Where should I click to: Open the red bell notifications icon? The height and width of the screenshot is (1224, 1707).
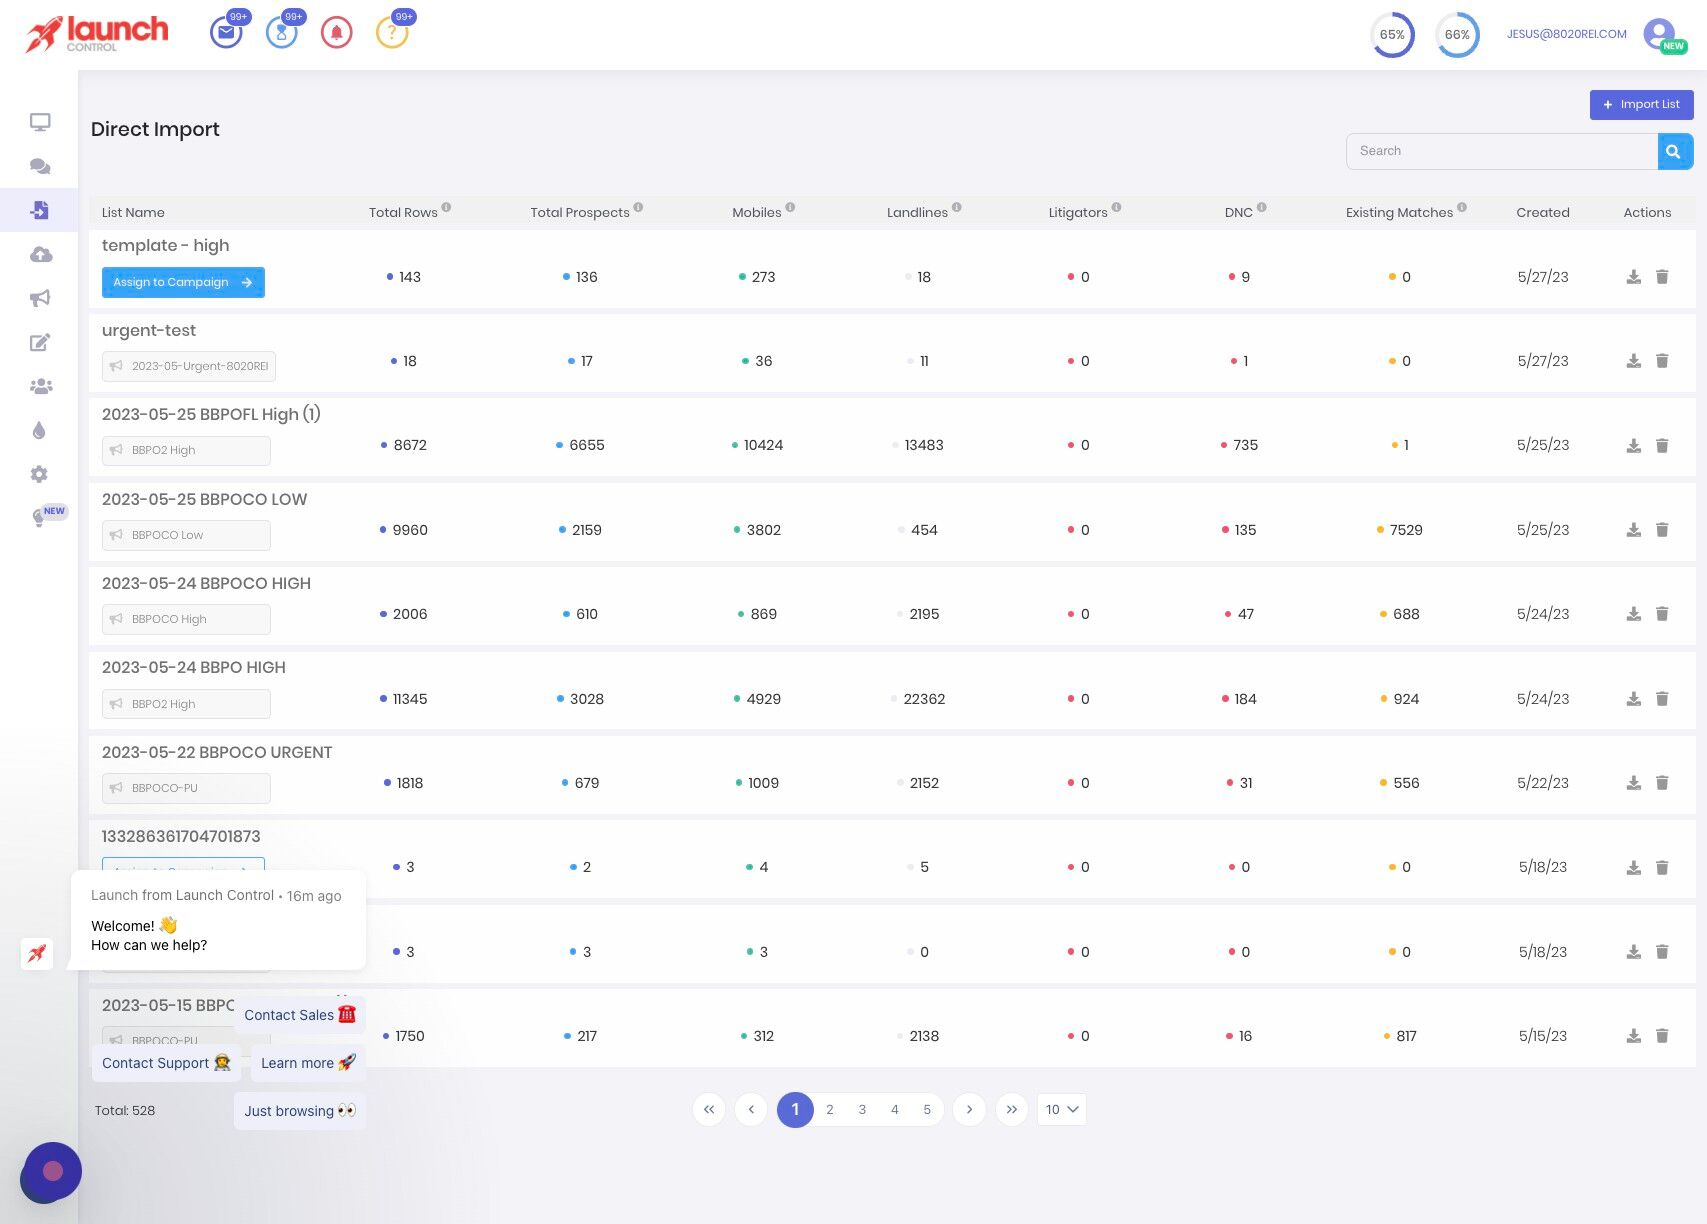pyautogui.click(x=336, y=31)
